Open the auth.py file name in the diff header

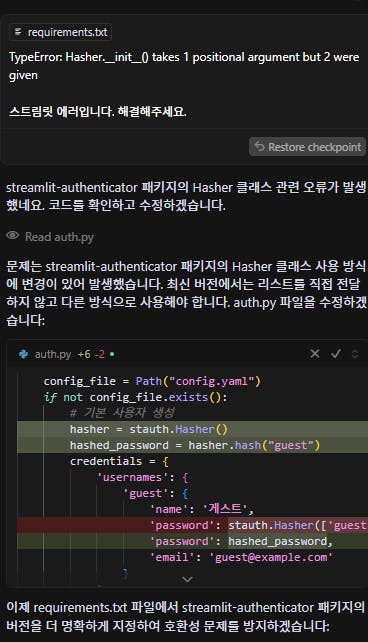coord(53,354)
